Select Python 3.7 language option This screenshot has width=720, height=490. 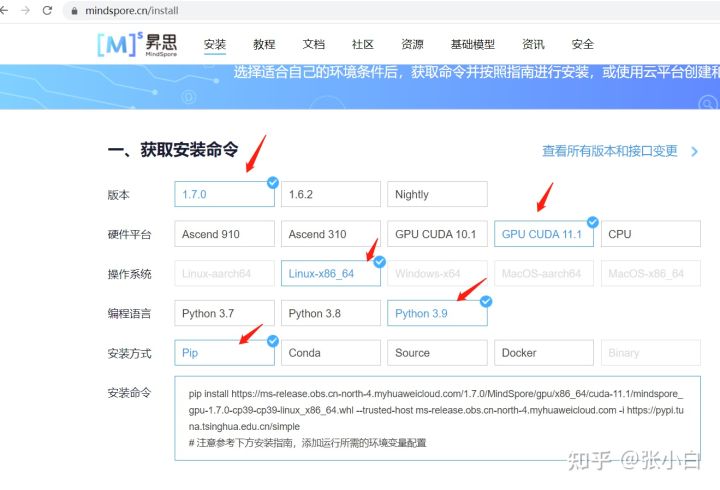click(x=225, y=313)
